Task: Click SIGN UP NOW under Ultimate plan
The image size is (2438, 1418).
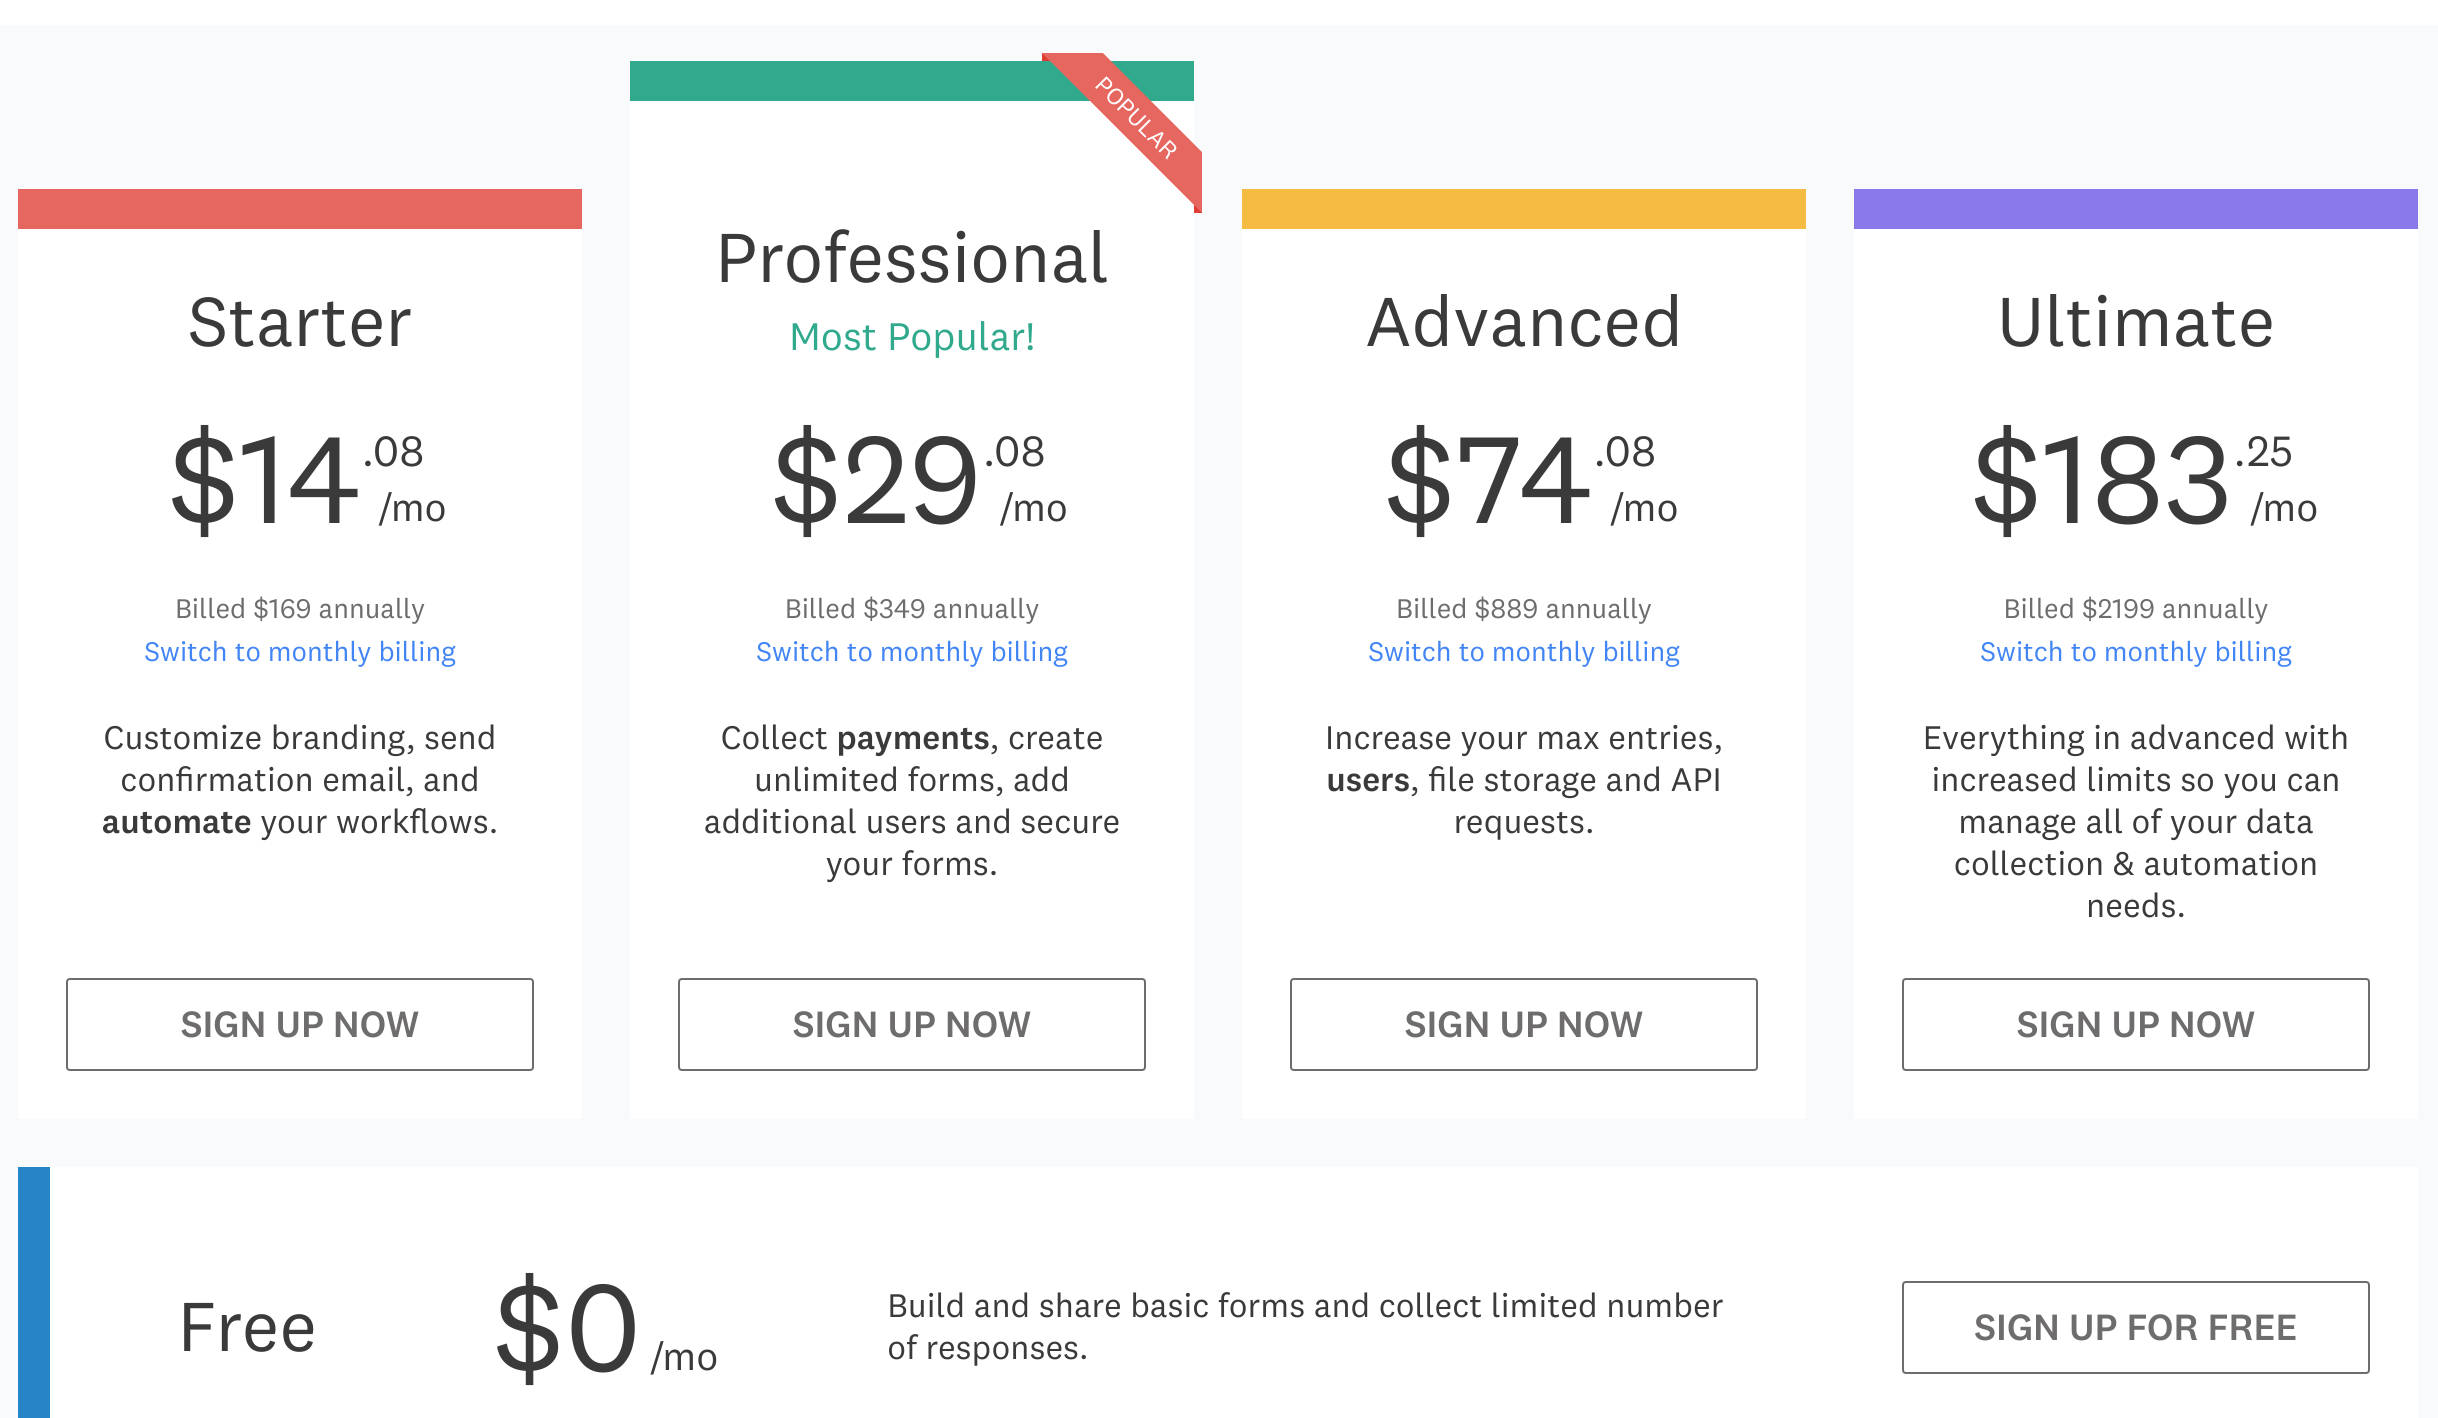Action: click(2134, 1024)
